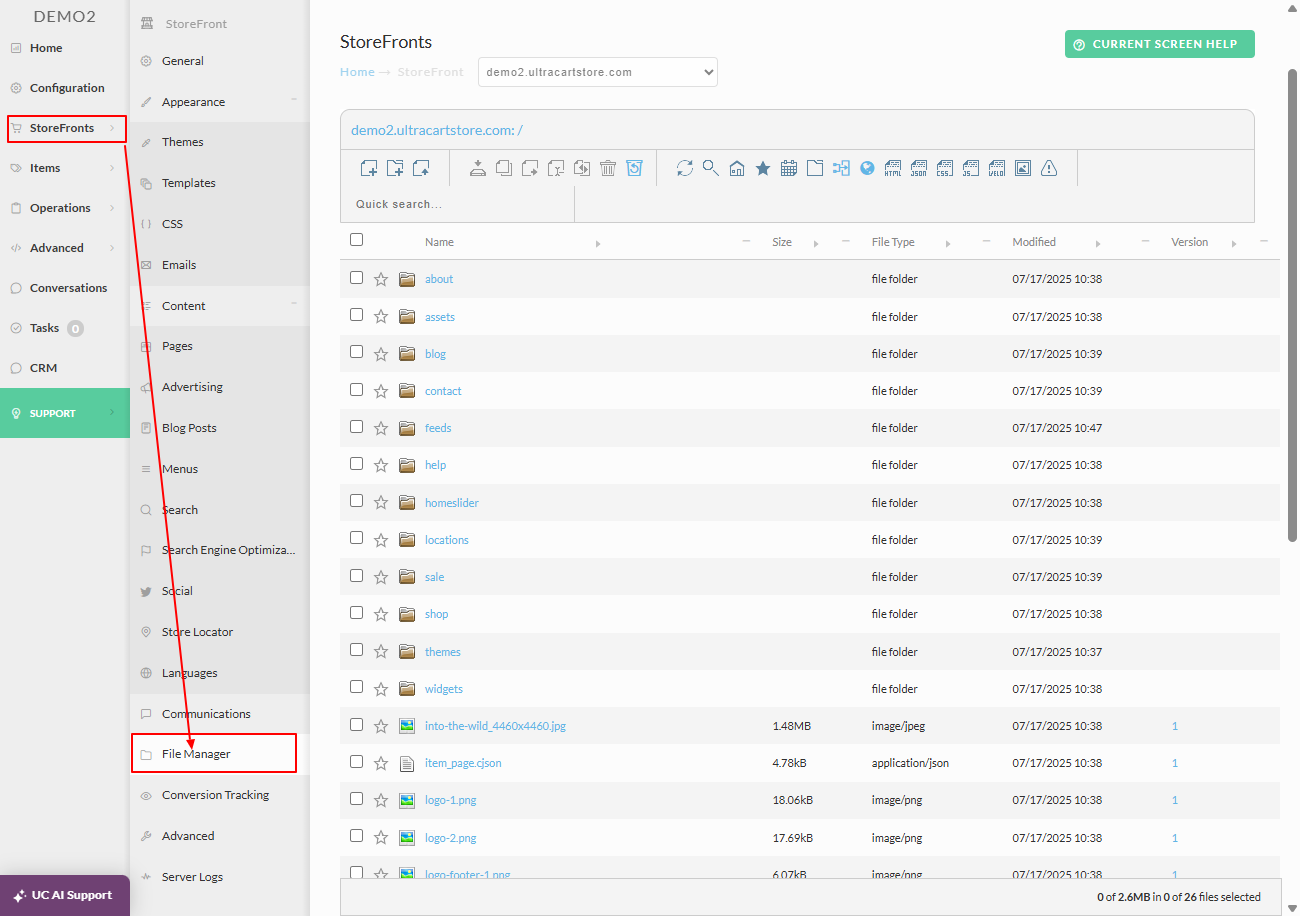Click the calendar icon in file toolbar
The width and height of the screenshot is (1300, 916).
tap(789, 168)
